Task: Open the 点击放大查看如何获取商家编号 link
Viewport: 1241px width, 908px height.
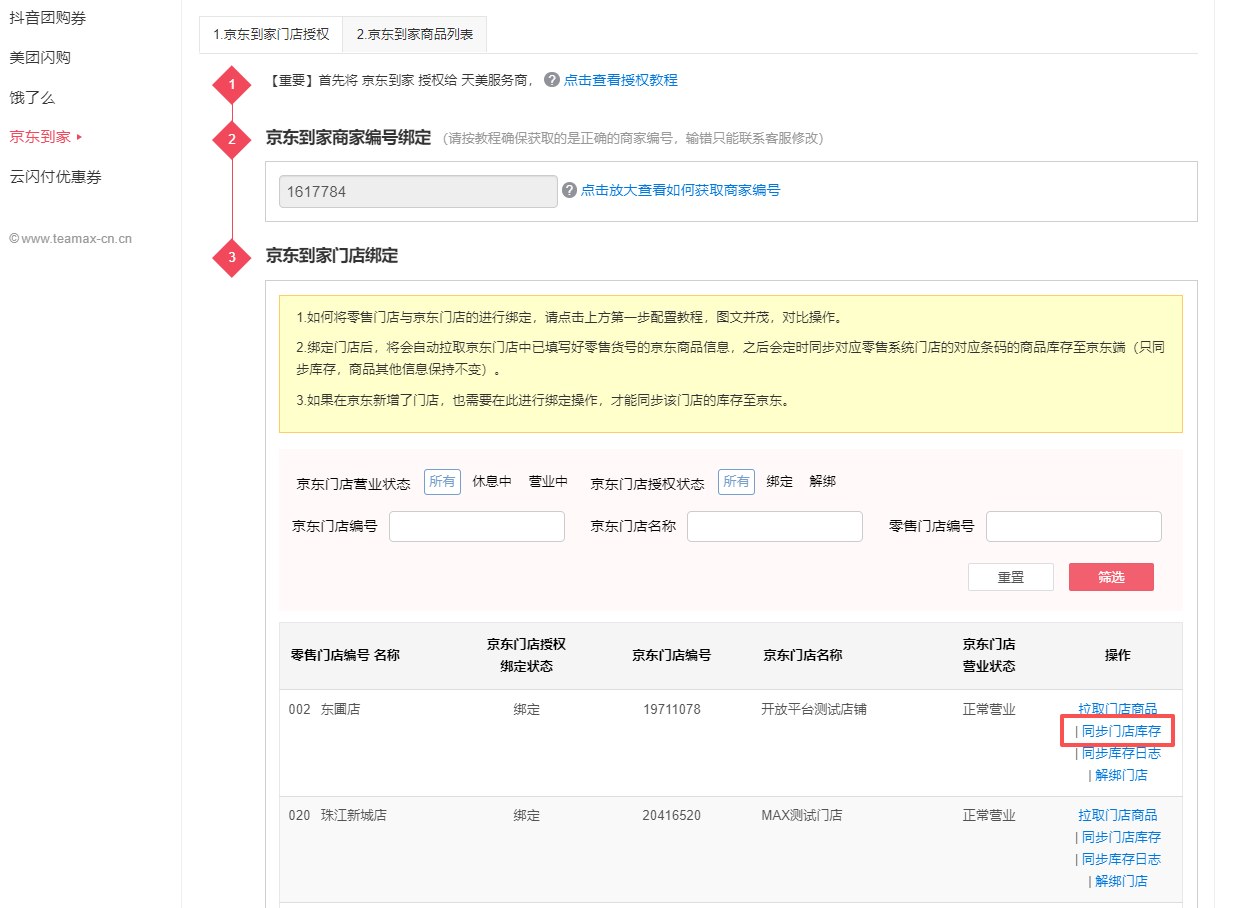Action: (681, 190)
